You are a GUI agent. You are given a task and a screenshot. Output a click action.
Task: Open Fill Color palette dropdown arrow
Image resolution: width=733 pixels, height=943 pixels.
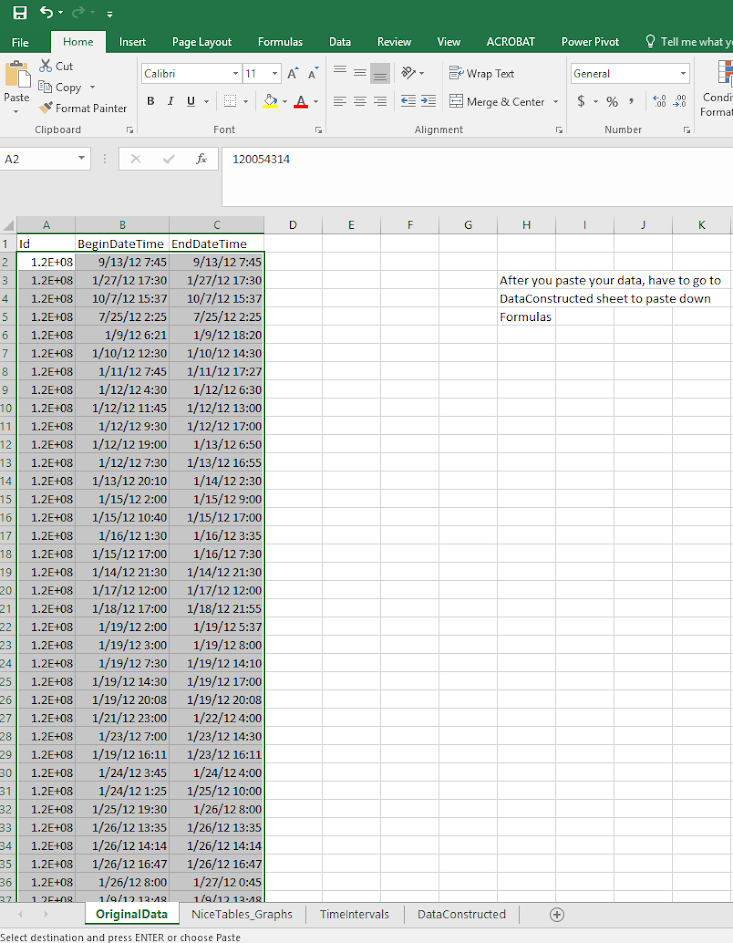point(284,102)
